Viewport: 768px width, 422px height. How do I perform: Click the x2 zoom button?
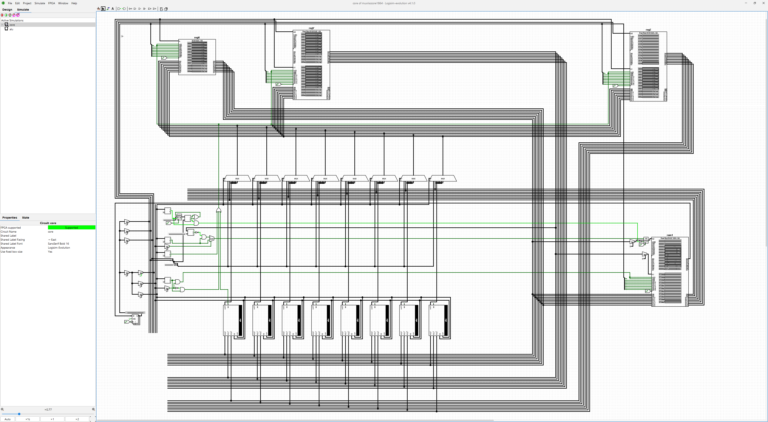(x=77, y=419)
